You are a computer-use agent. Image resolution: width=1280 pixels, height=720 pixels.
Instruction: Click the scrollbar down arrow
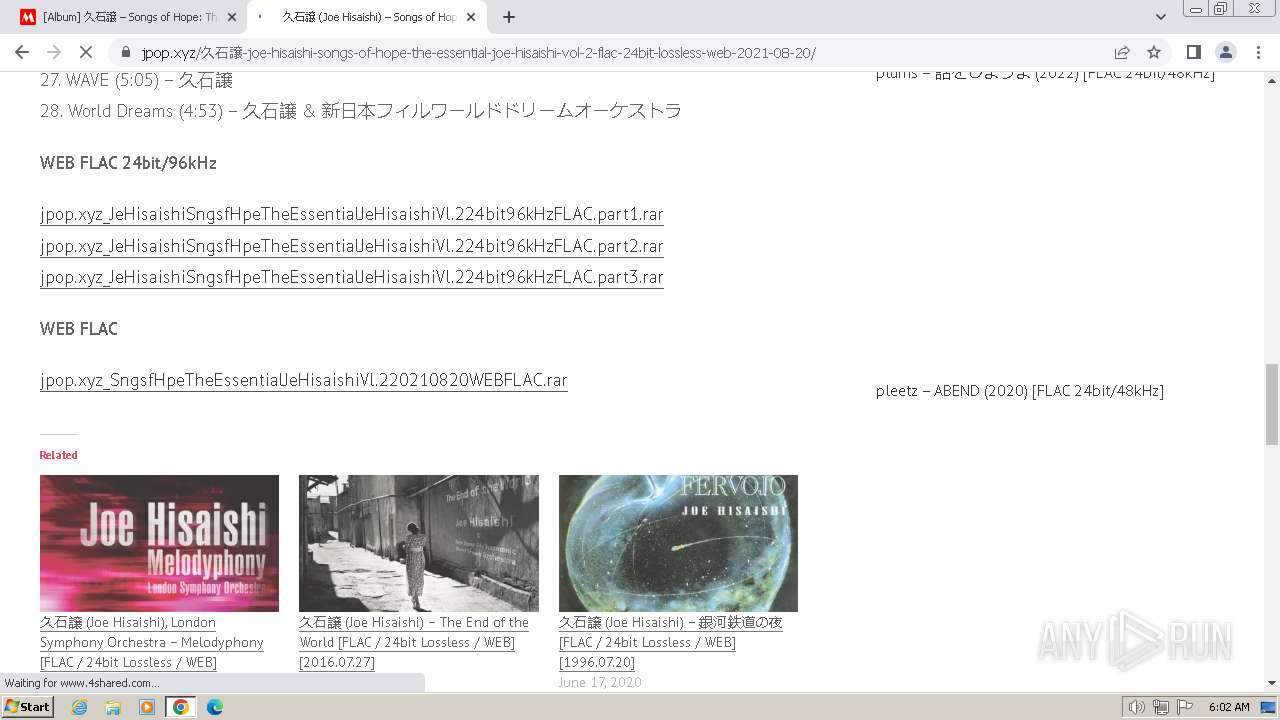point(1272,684)
